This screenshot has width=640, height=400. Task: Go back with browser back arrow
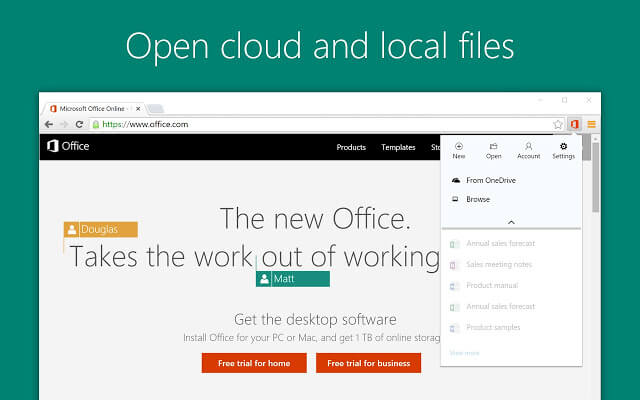click(x=49, y=124)
